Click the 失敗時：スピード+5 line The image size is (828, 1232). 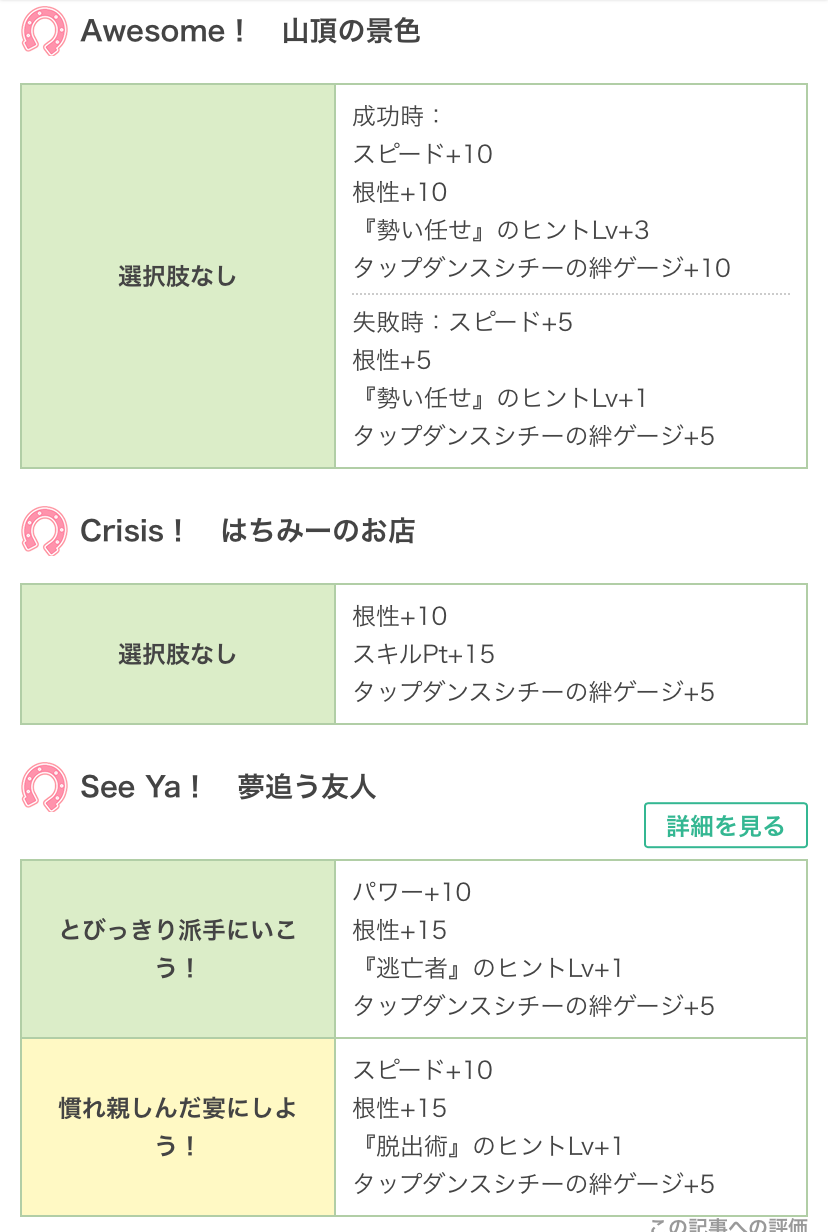tap(462, 322)
